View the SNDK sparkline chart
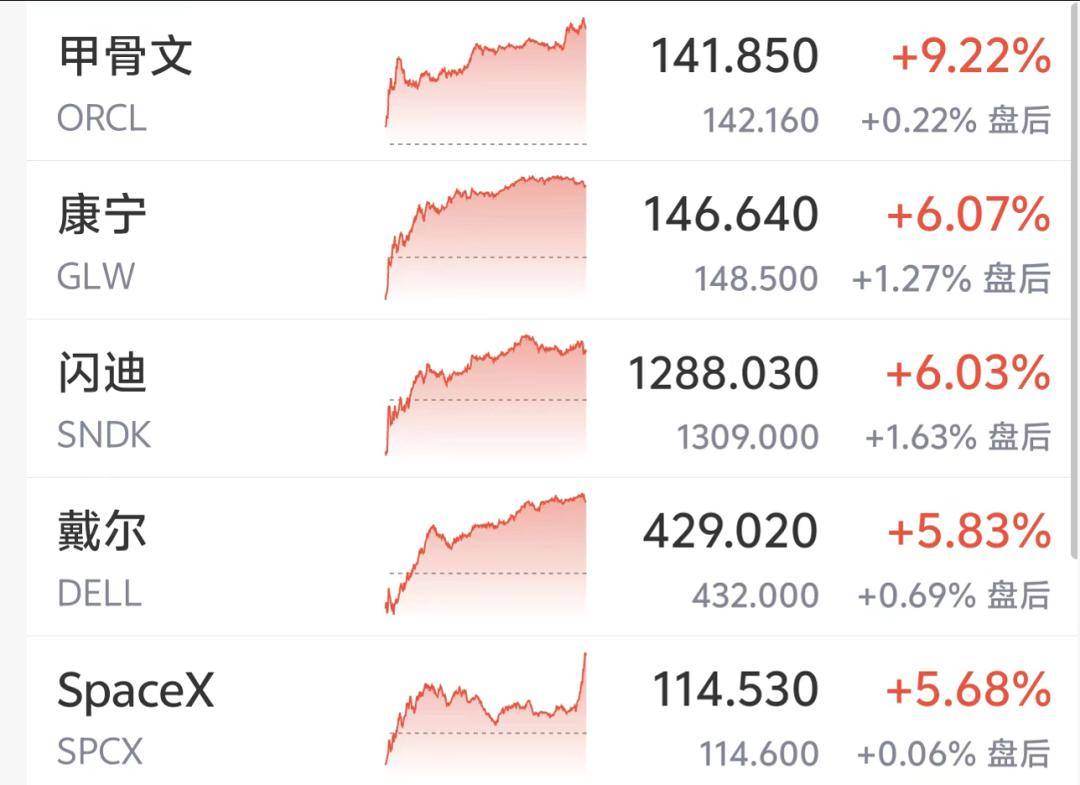Image resolution: width=1080 pixels, height=785 pixels. click(486, 395)
